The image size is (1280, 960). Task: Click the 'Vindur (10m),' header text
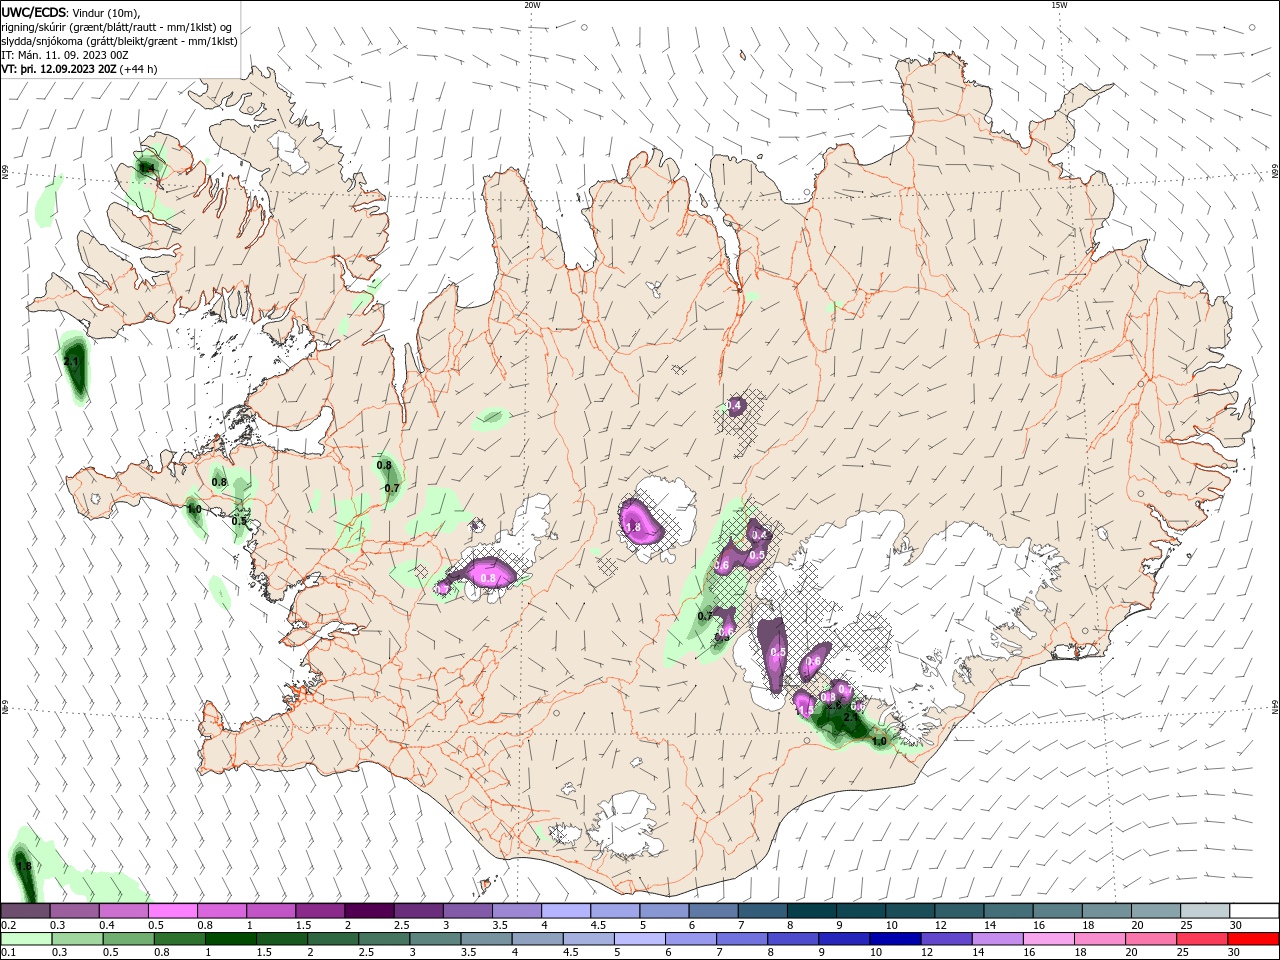click(x=107, y=13)
